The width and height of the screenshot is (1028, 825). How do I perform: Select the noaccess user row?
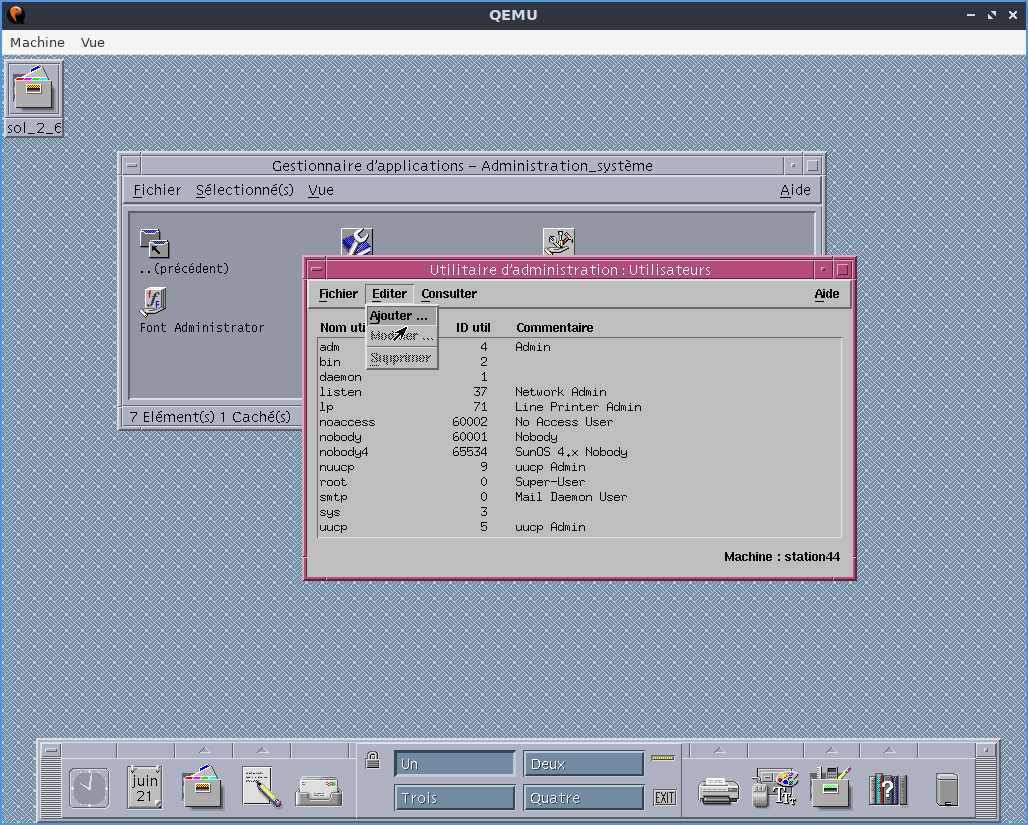(x=580, y=422)
